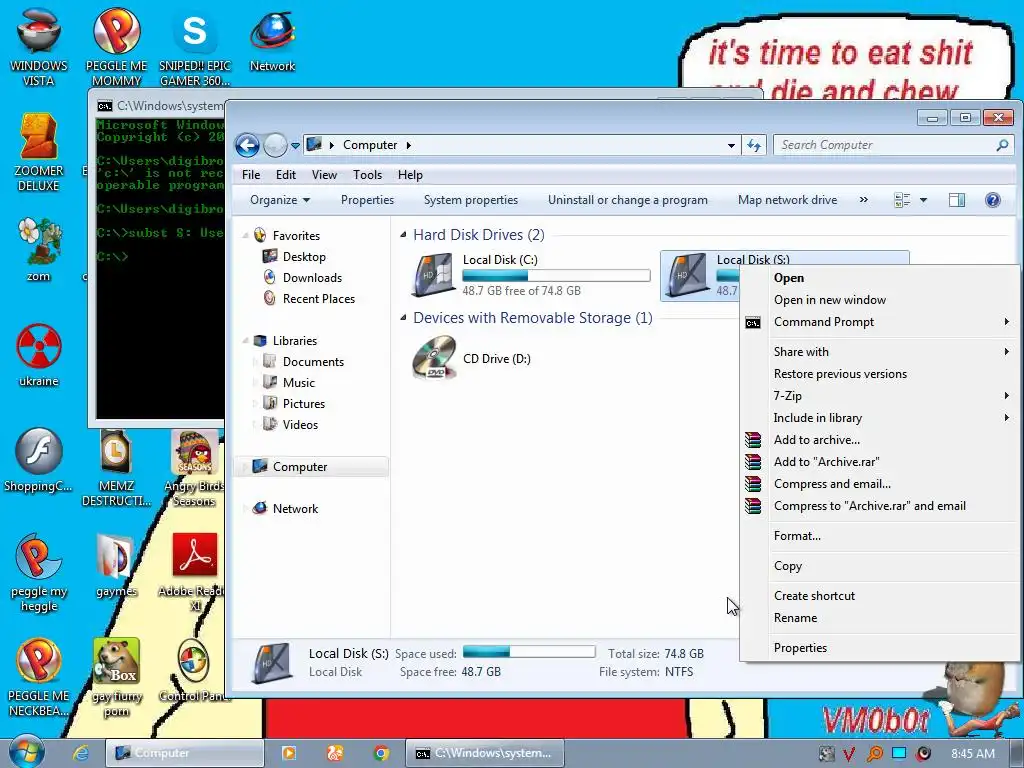The image size is (1024, 768).
Task: Select the CD Drive (D:) icon
Action: (434, 357)
